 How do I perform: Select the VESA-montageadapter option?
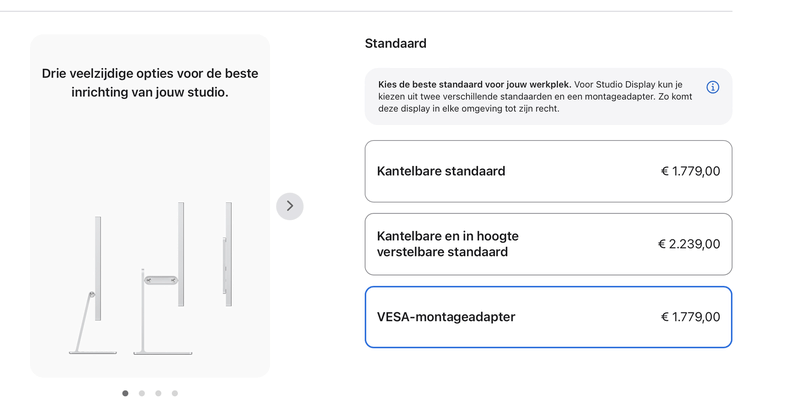[x=548, y=317]
